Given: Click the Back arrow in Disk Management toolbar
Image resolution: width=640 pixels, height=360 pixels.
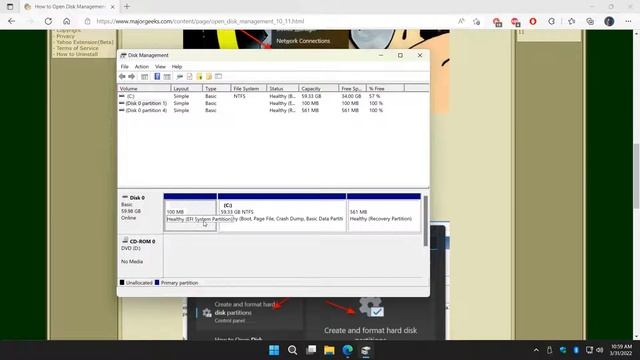Looking at the screenshot, I should (122, 76).
